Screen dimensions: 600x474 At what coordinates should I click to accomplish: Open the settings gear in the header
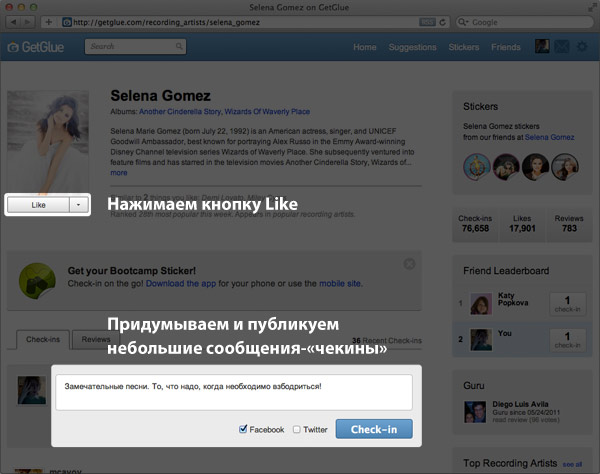pos(581,47)
